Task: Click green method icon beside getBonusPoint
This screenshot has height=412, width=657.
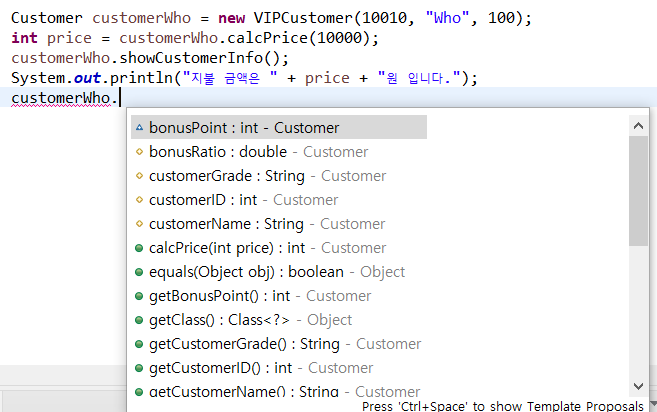Action: point(139,296)
